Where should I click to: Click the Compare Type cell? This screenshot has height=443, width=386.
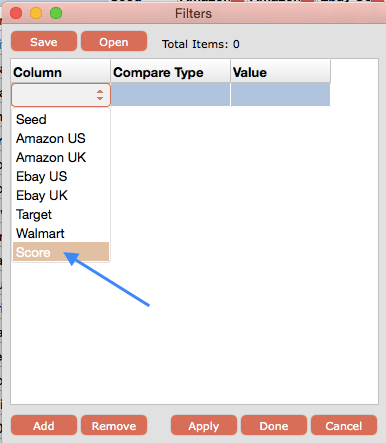170,95
